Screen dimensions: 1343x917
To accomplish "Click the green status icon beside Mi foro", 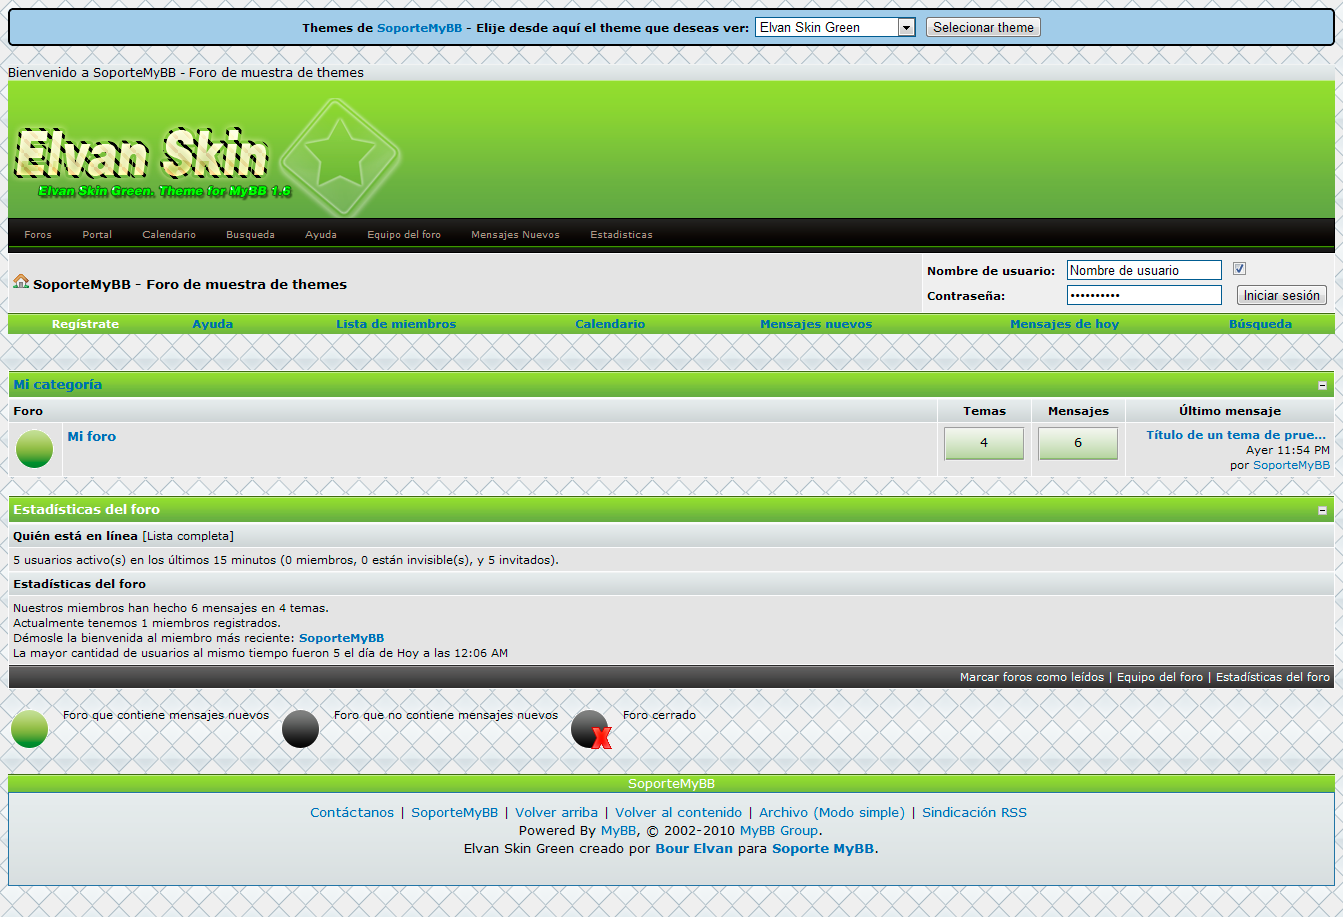I will click(x=35, y=449).
